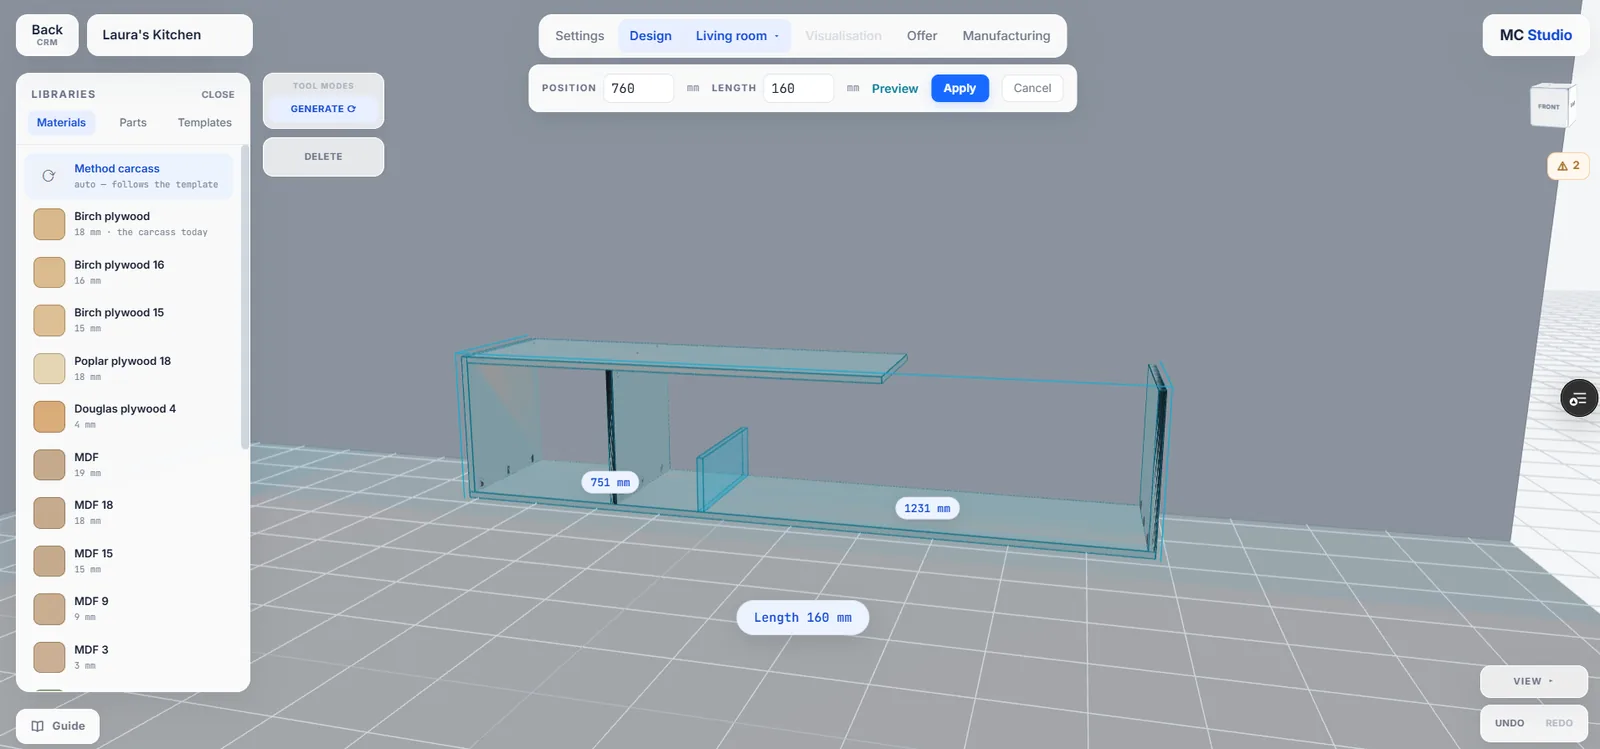Click the Apply button
1600x749 pixels.
960,88
